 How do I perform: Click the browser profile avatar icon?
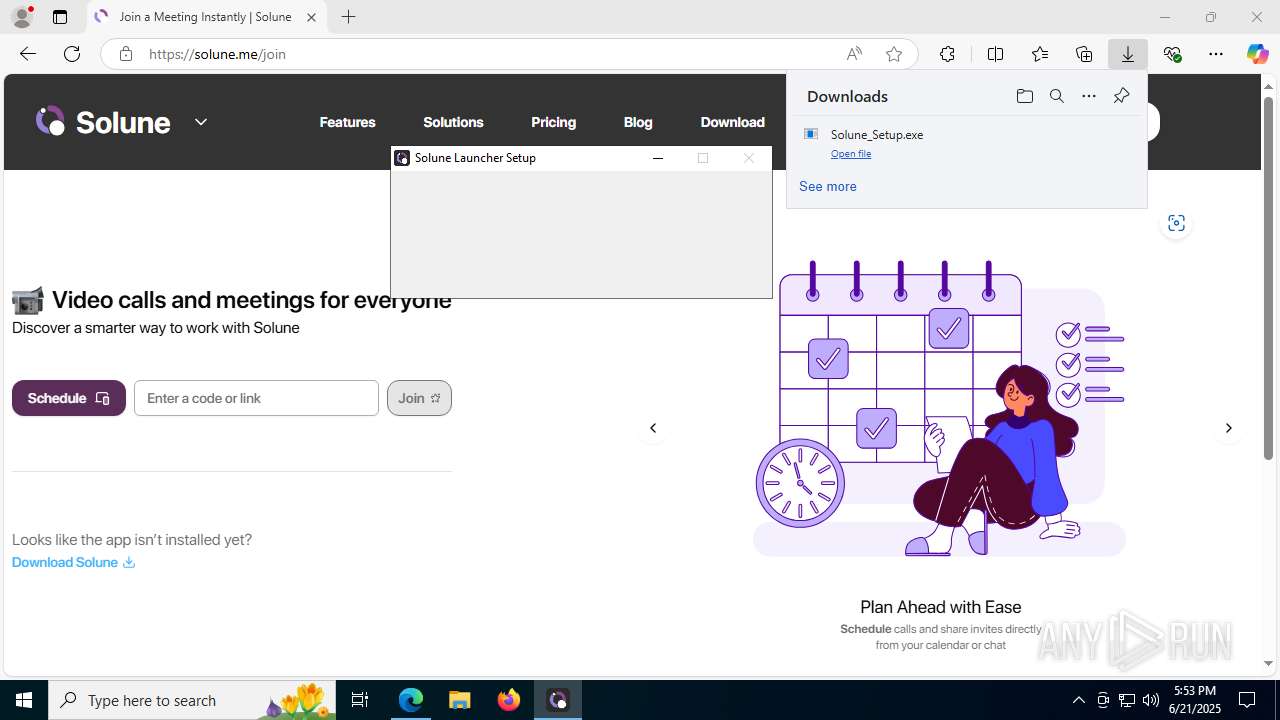22,17
